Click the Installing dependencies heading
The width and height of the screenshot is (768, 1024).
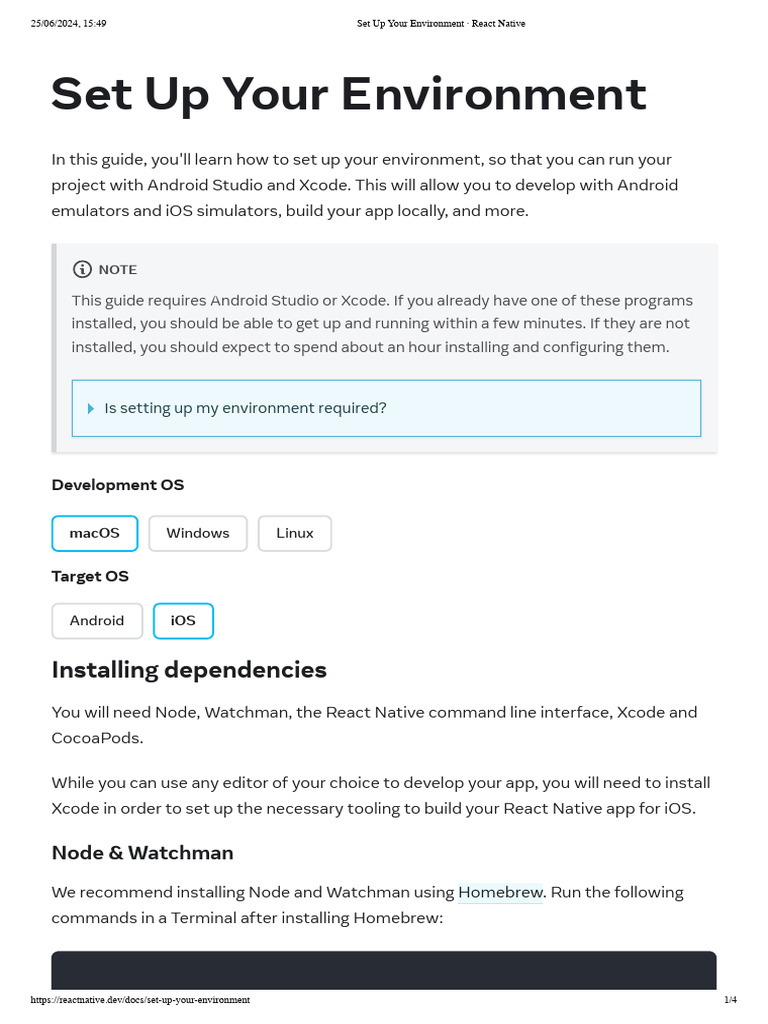point(189,669)
